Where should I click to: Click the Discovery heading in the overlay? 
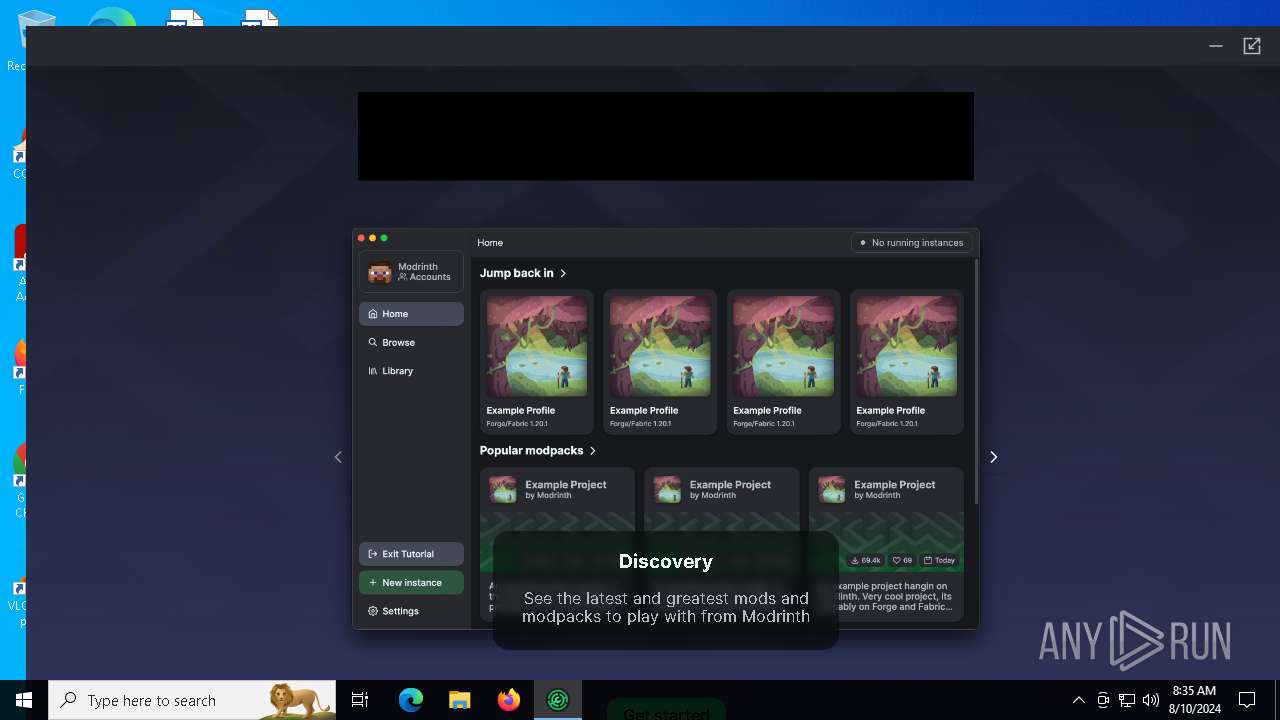(x=666, y=562)
